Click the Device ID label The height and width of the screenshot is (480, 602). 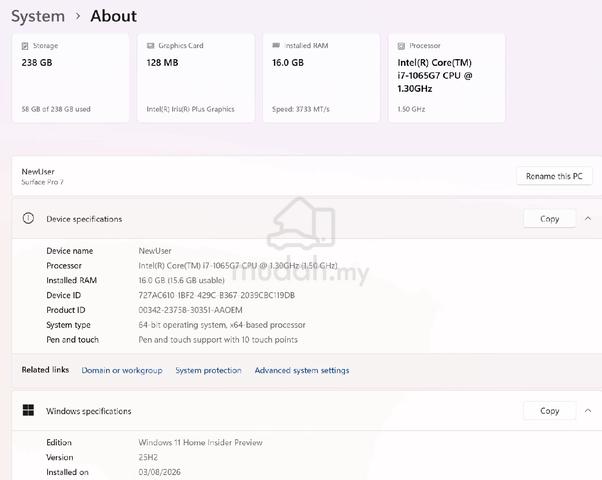[x=63, y=295]
